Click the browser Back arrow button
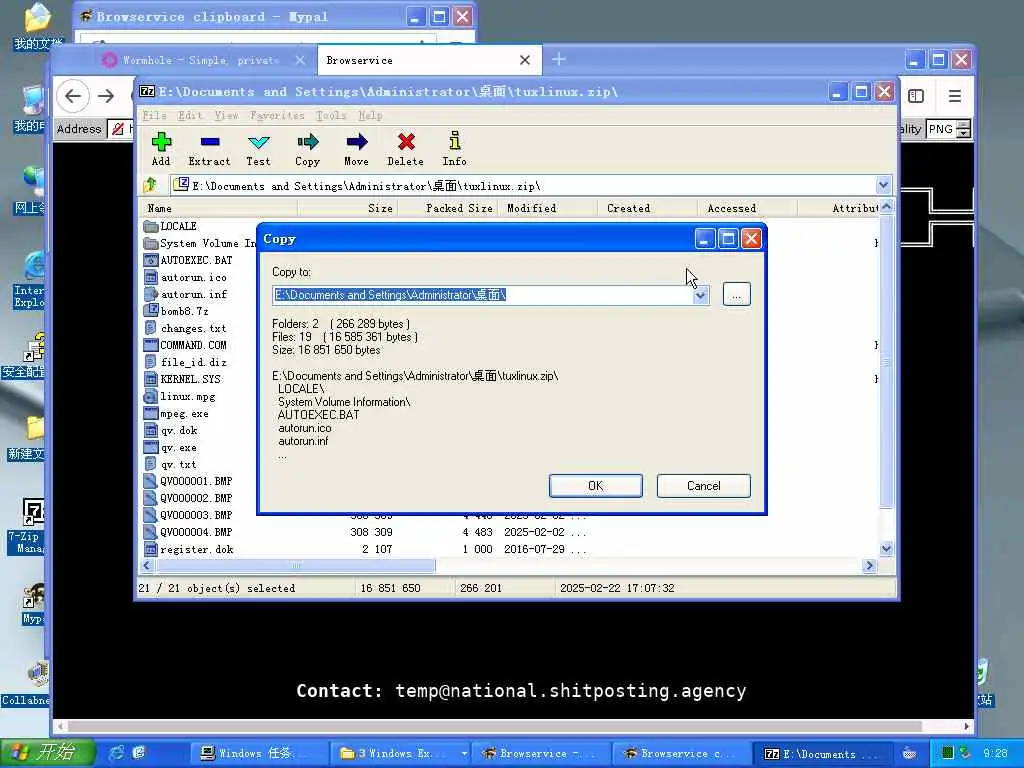 73,97
